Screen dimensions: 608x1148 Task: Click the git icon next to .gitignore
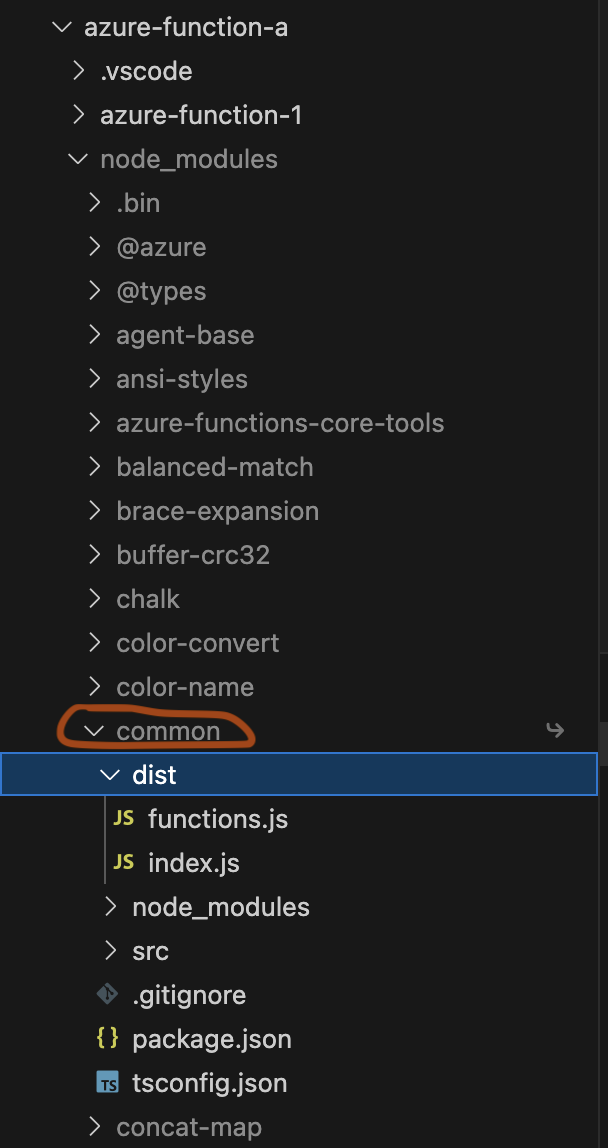click(108, 994)
